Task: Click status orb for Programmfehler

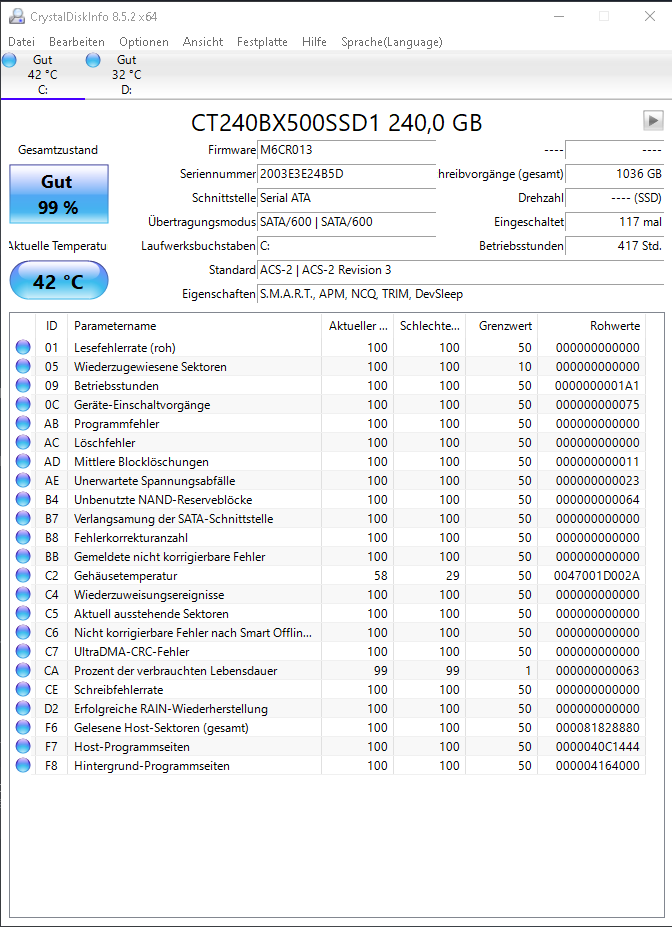Action: 23,423
